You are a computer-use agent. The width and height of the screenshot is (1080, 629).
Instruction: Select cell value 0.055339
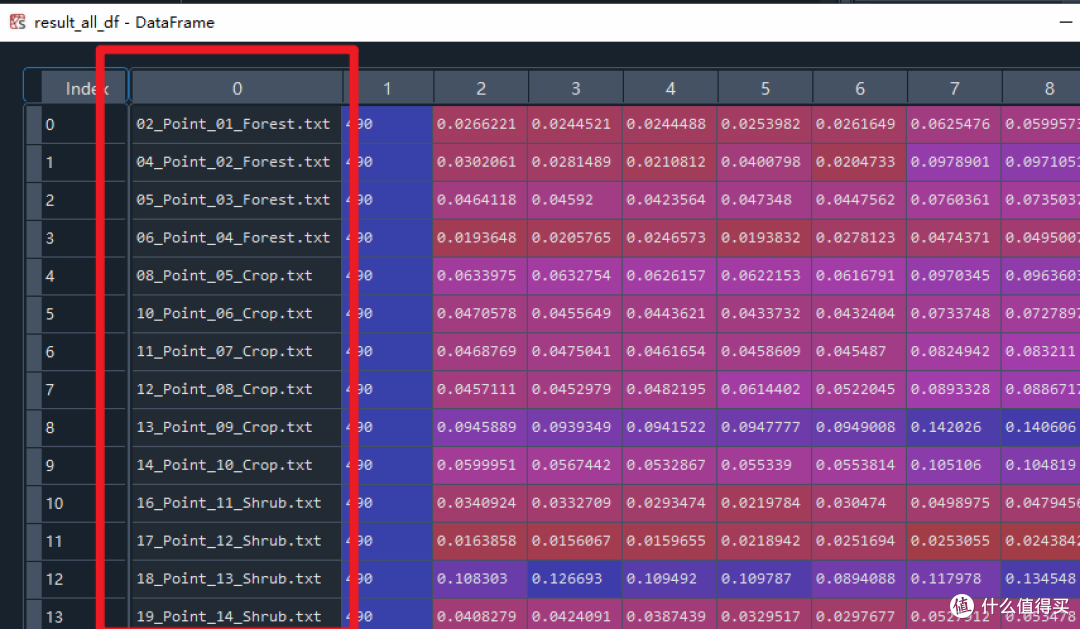765,466
